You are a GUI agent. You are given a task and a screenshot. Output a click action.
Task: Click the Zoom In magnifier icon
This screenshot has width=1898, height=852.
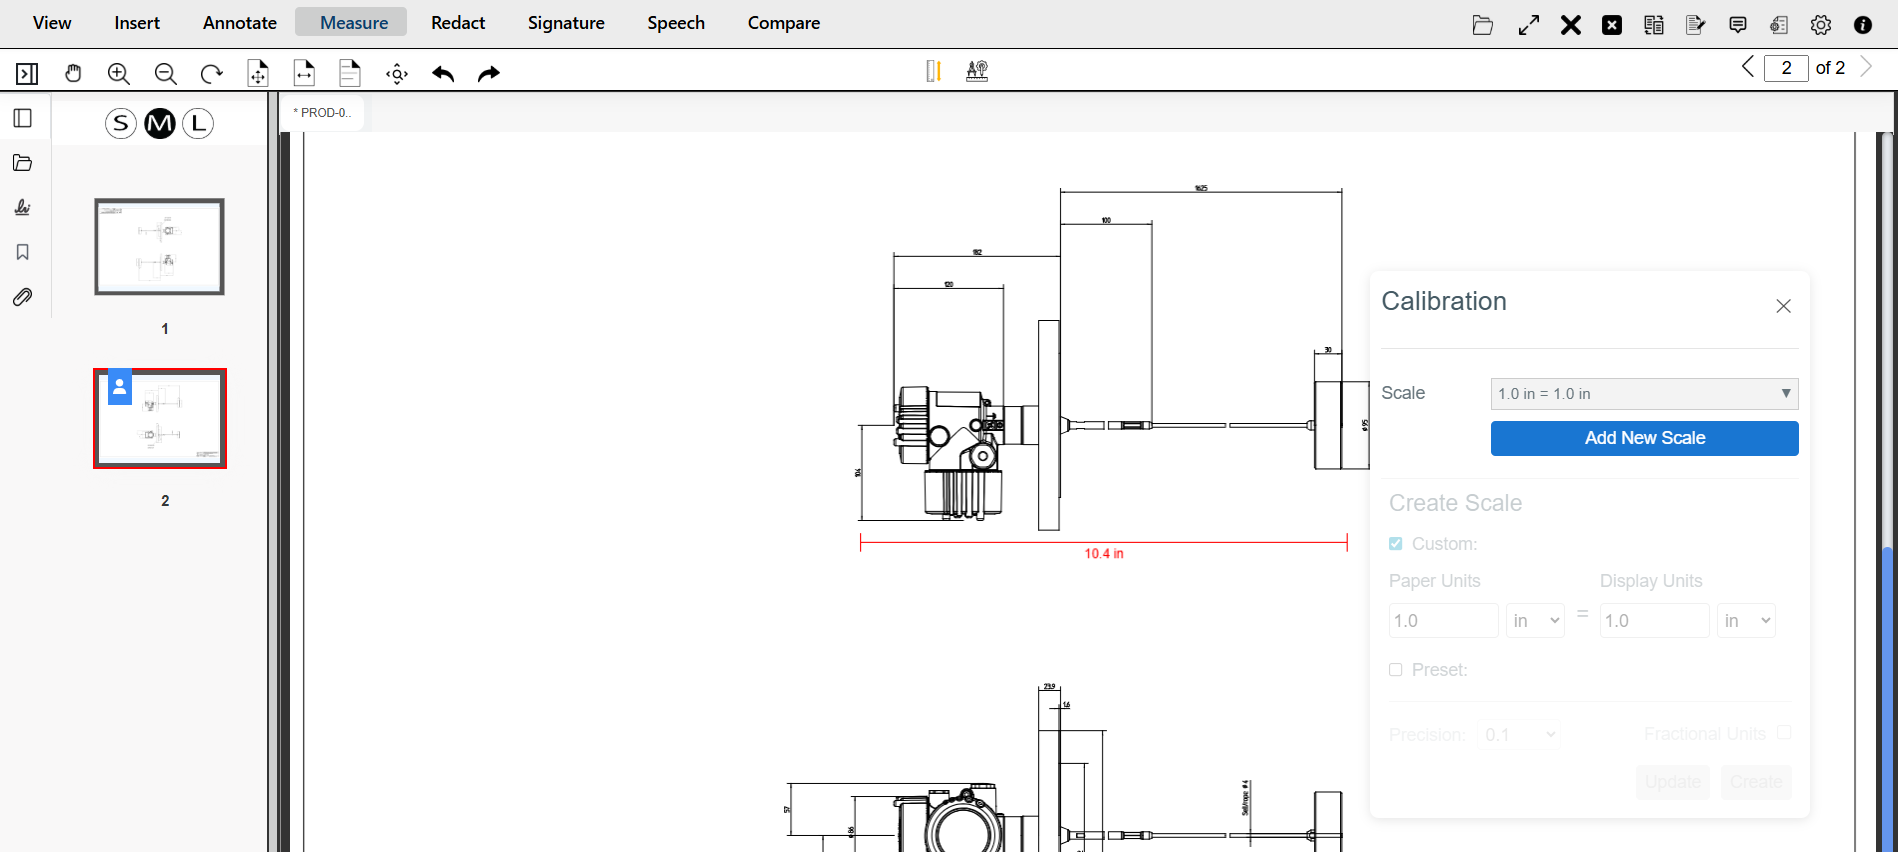point(119,73)
